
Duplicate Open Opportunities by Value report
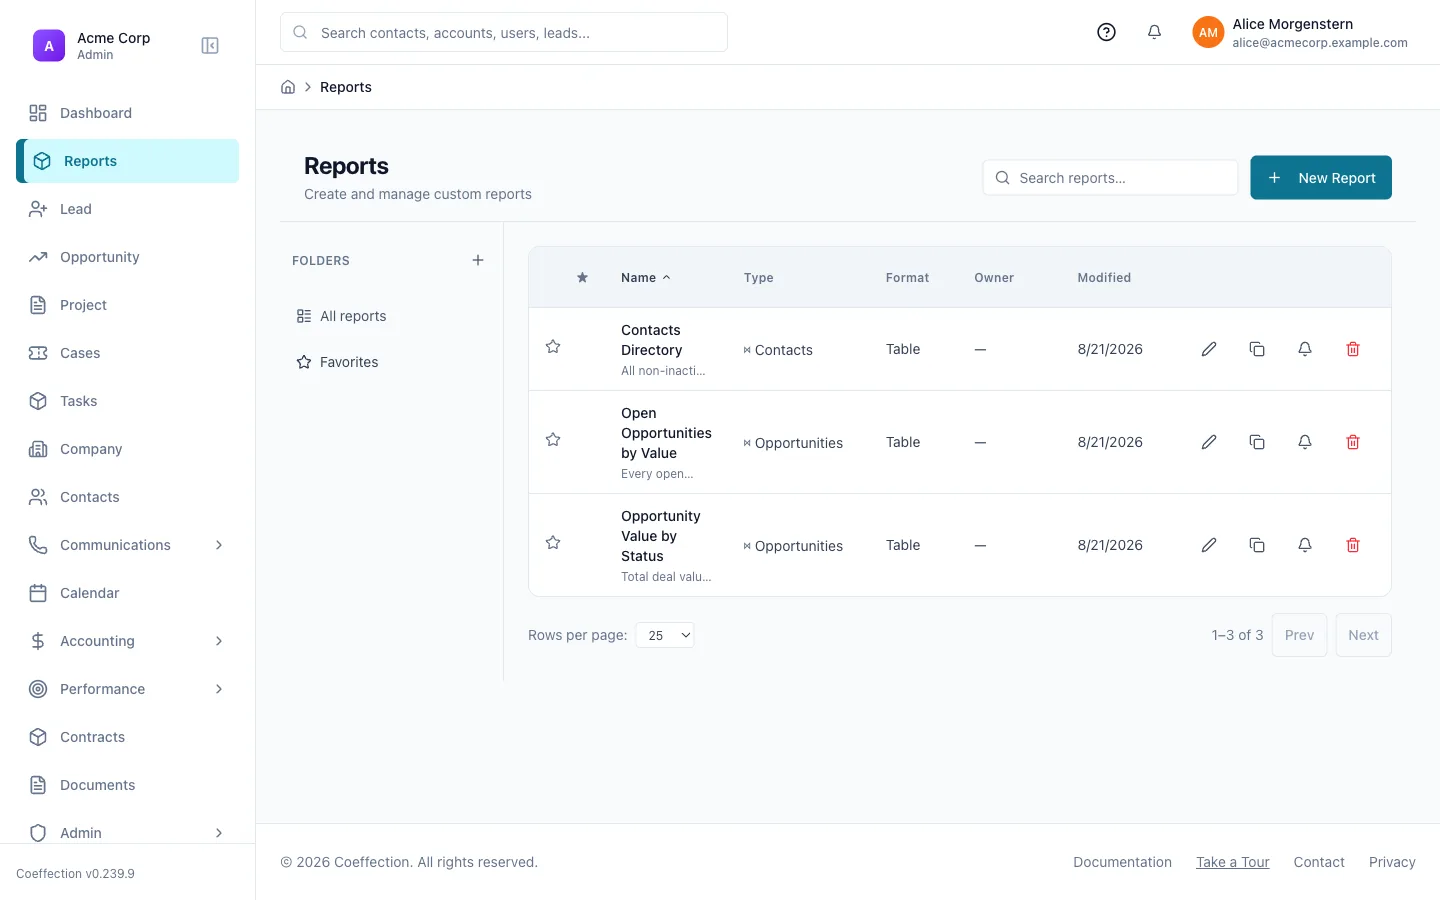coord(1257,442)
